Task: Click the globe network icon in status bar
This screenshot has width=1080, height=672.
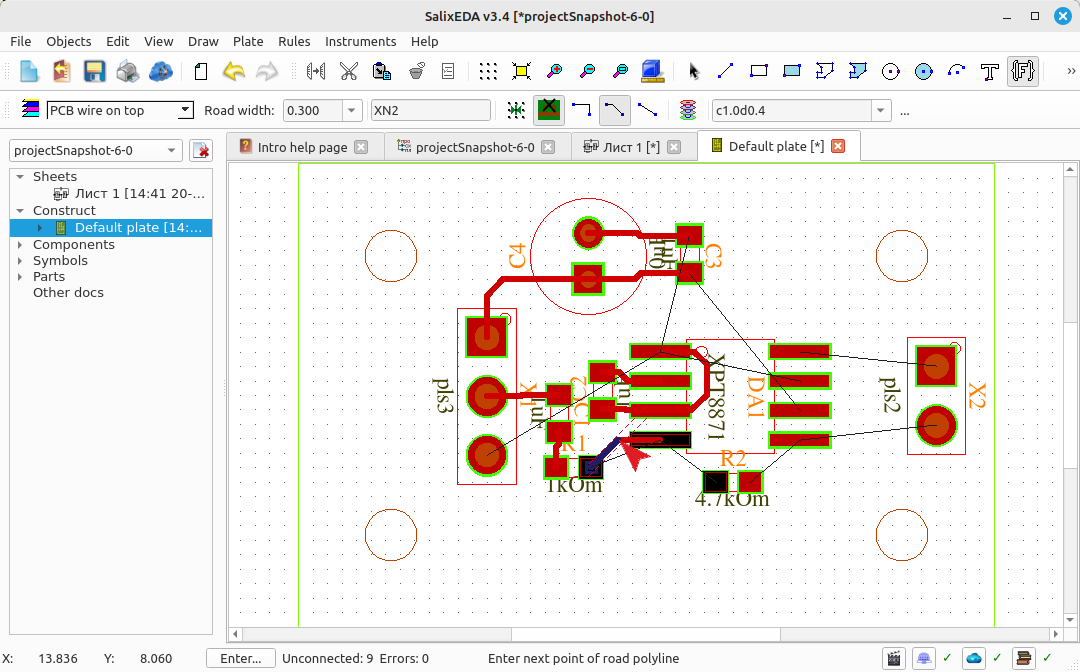Action: pos(924,659)
